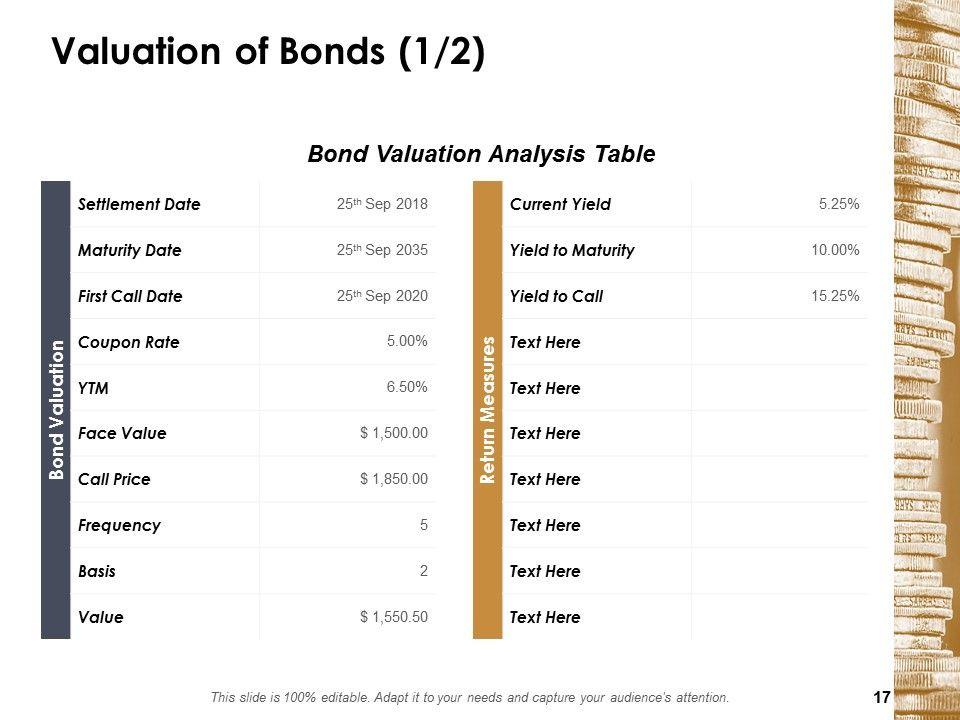The height and width of the screenshot is (720, 960).
Task: Click the slide number 17
Action: [881, 697]
